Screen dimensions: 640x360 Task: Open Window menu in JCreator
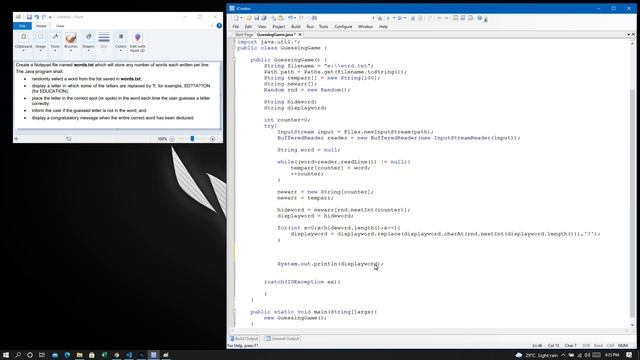click(365, 27)
